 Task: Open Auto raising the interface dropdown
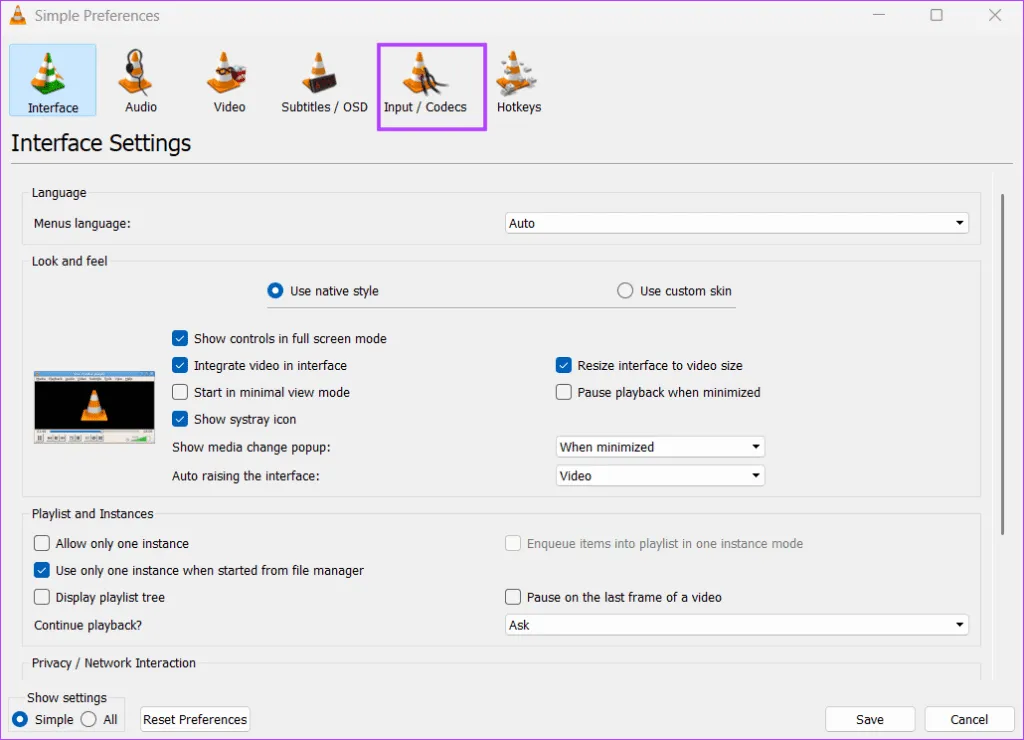[x=660, y=476]
